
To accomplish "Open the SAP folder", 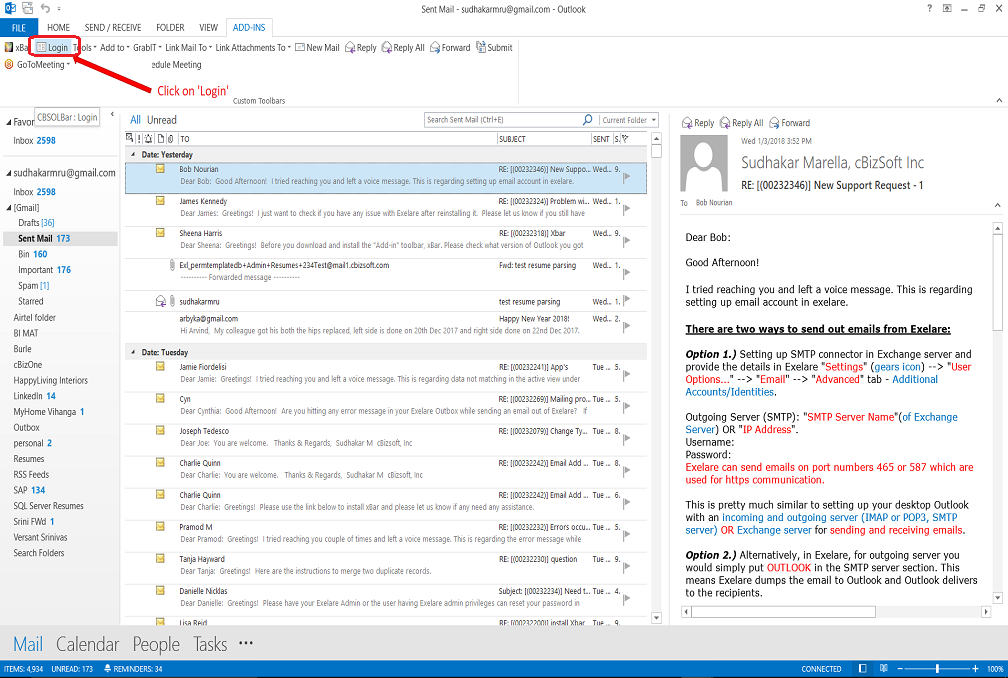I will click(x=29, y=490).
